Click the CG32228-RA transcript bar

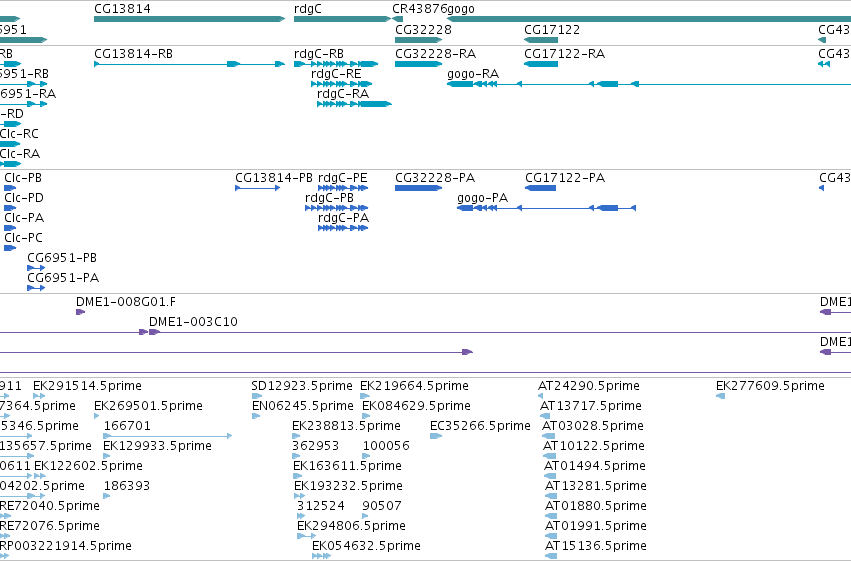pos(418,64)
